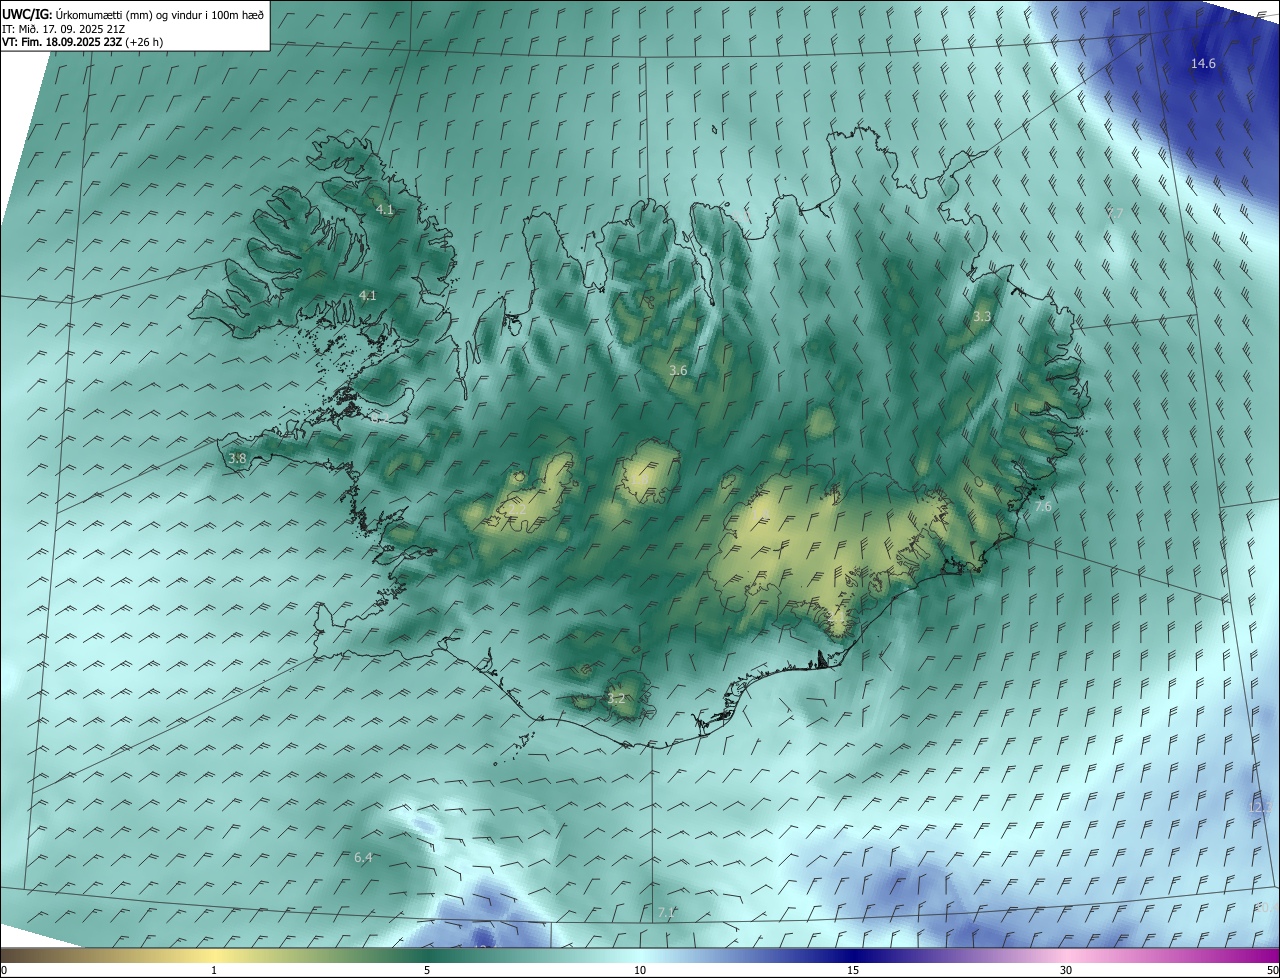The width and height of the screenshot is (1280, 978).
Task: Click the '0' tick on the color scale
Action: click(x=4, y=970)
